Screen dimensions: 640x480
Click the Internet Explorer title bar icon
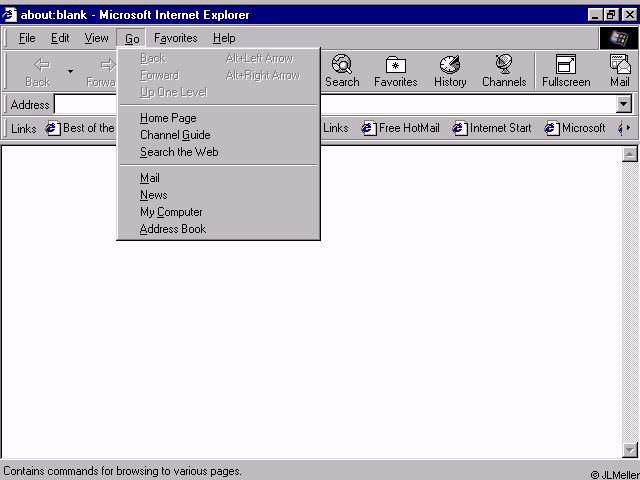9,15
